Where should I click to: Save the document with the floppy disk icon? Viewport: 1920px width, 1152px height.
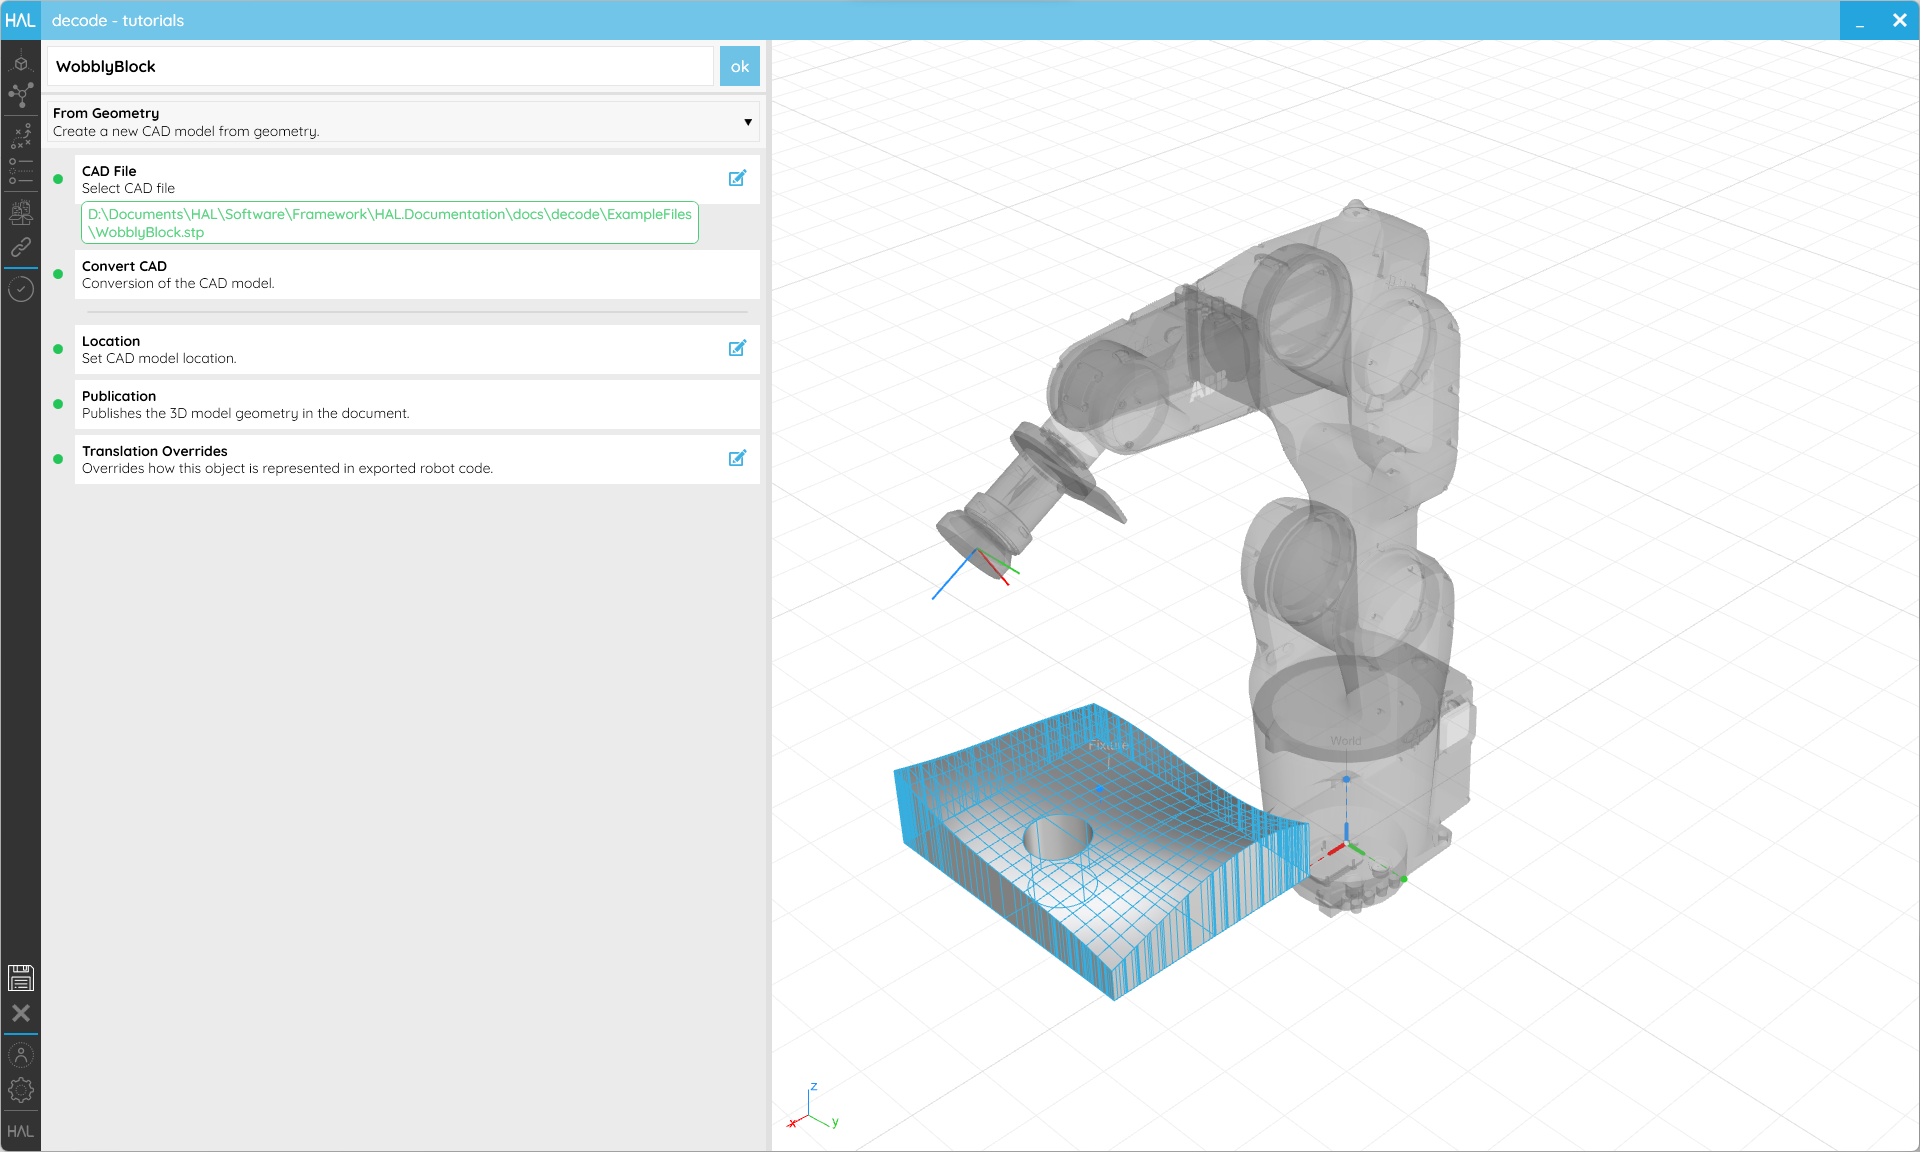pyautogui.click(x=20, y=977)
